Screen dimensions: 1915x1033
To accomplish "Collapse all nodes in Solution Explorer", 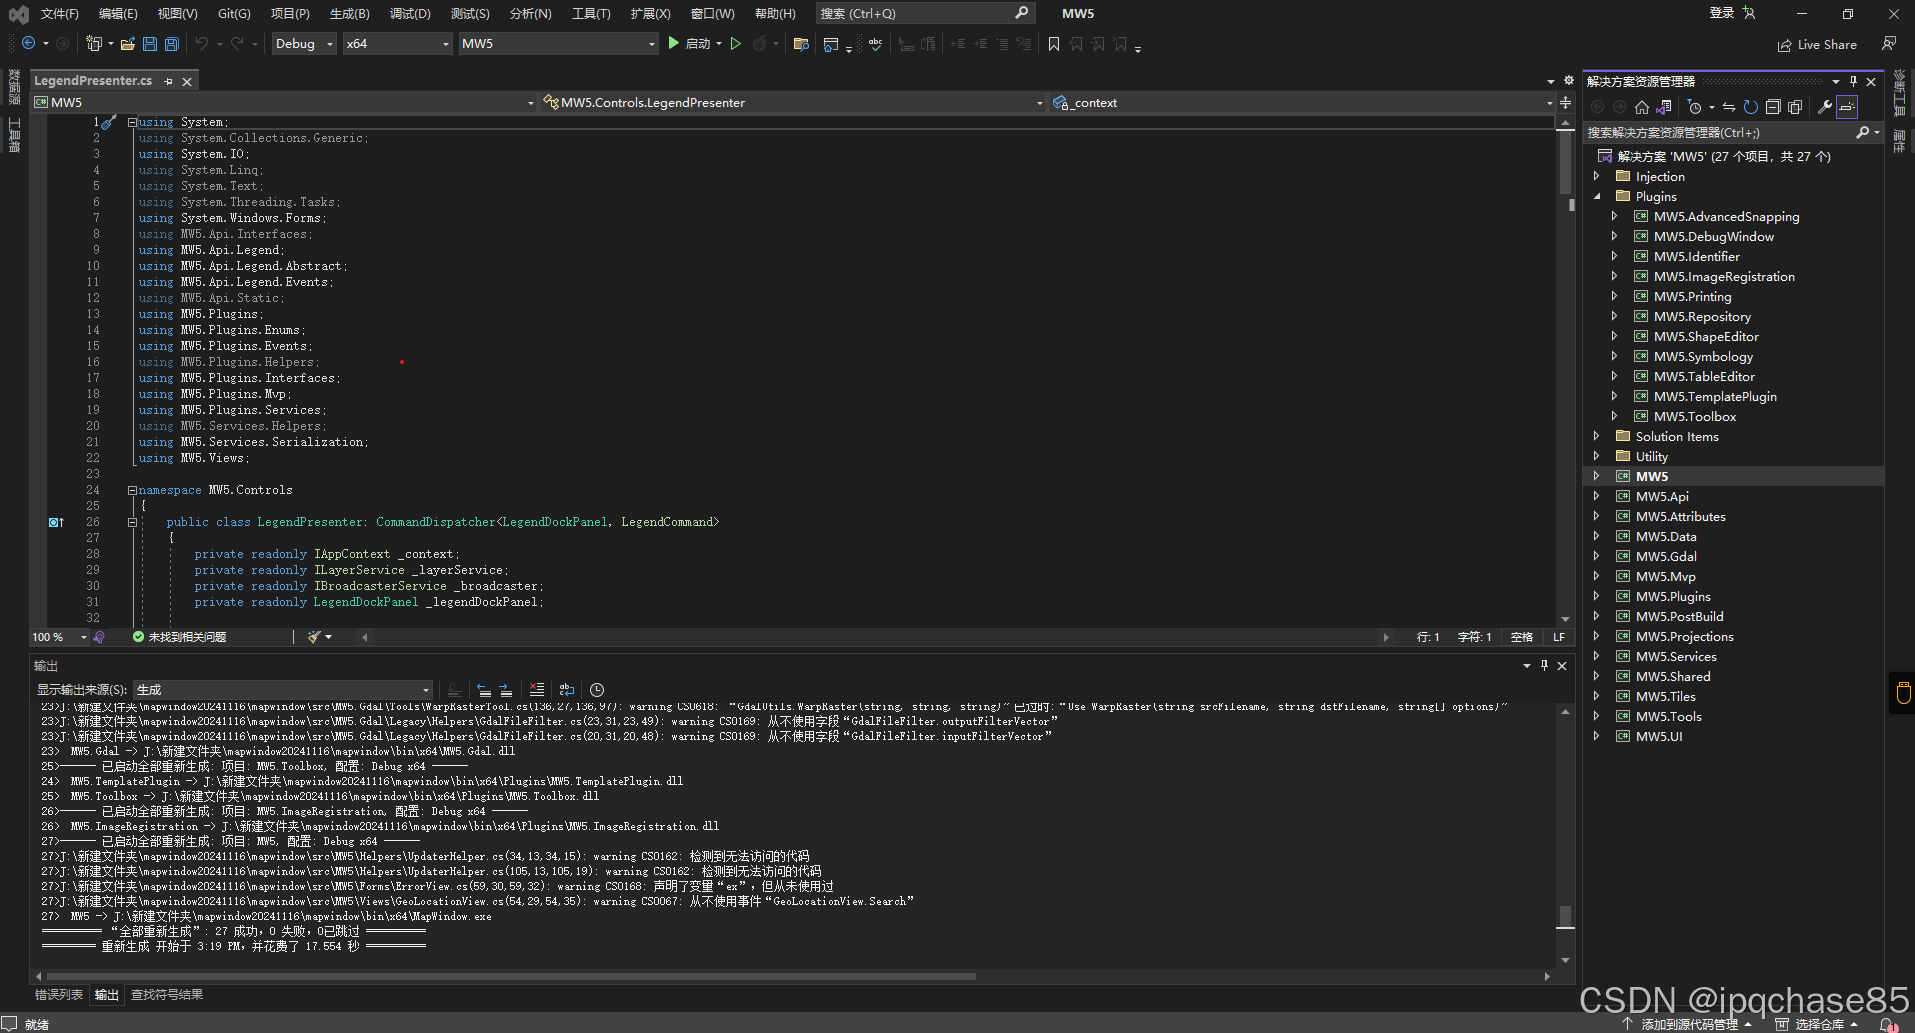I will (x=1774, y=107).
